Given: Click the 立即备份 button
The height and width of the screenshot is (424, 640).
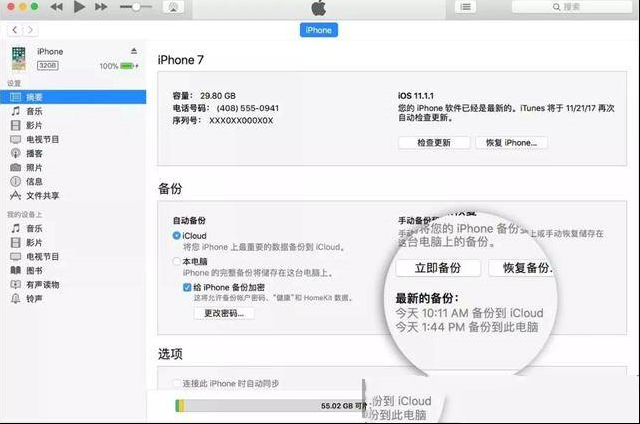Looking at the screenshot, I should point(438,268).
